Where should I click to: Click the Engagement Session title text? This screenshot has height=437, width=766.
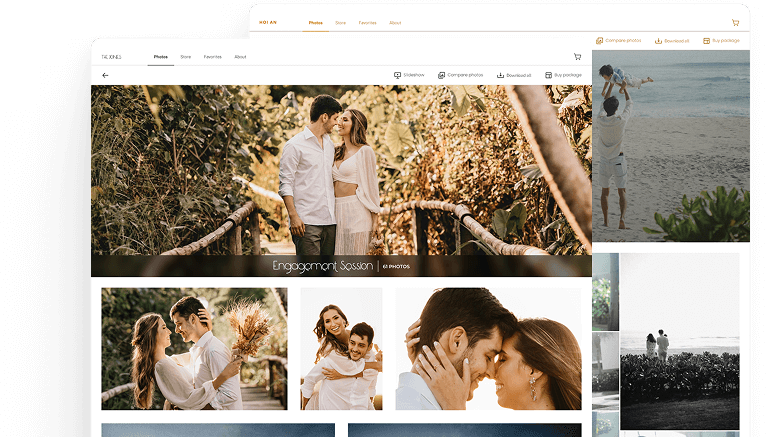322,266
